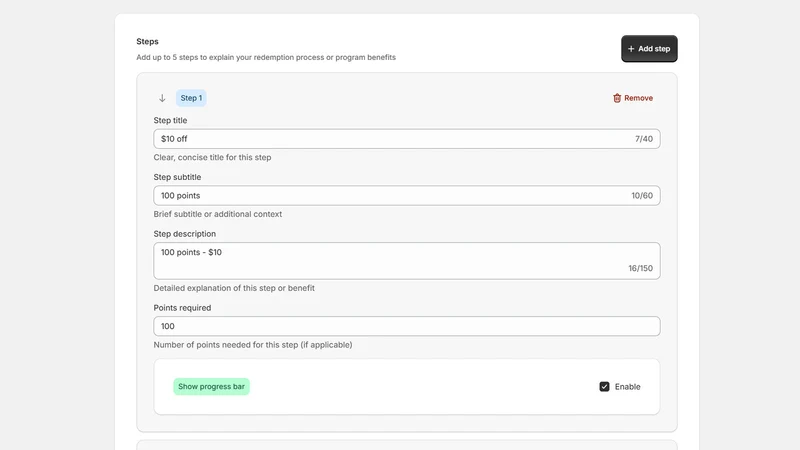Click the Step 1 badge
The height and width of the screenshot is (450, 800).
(191, 98)
